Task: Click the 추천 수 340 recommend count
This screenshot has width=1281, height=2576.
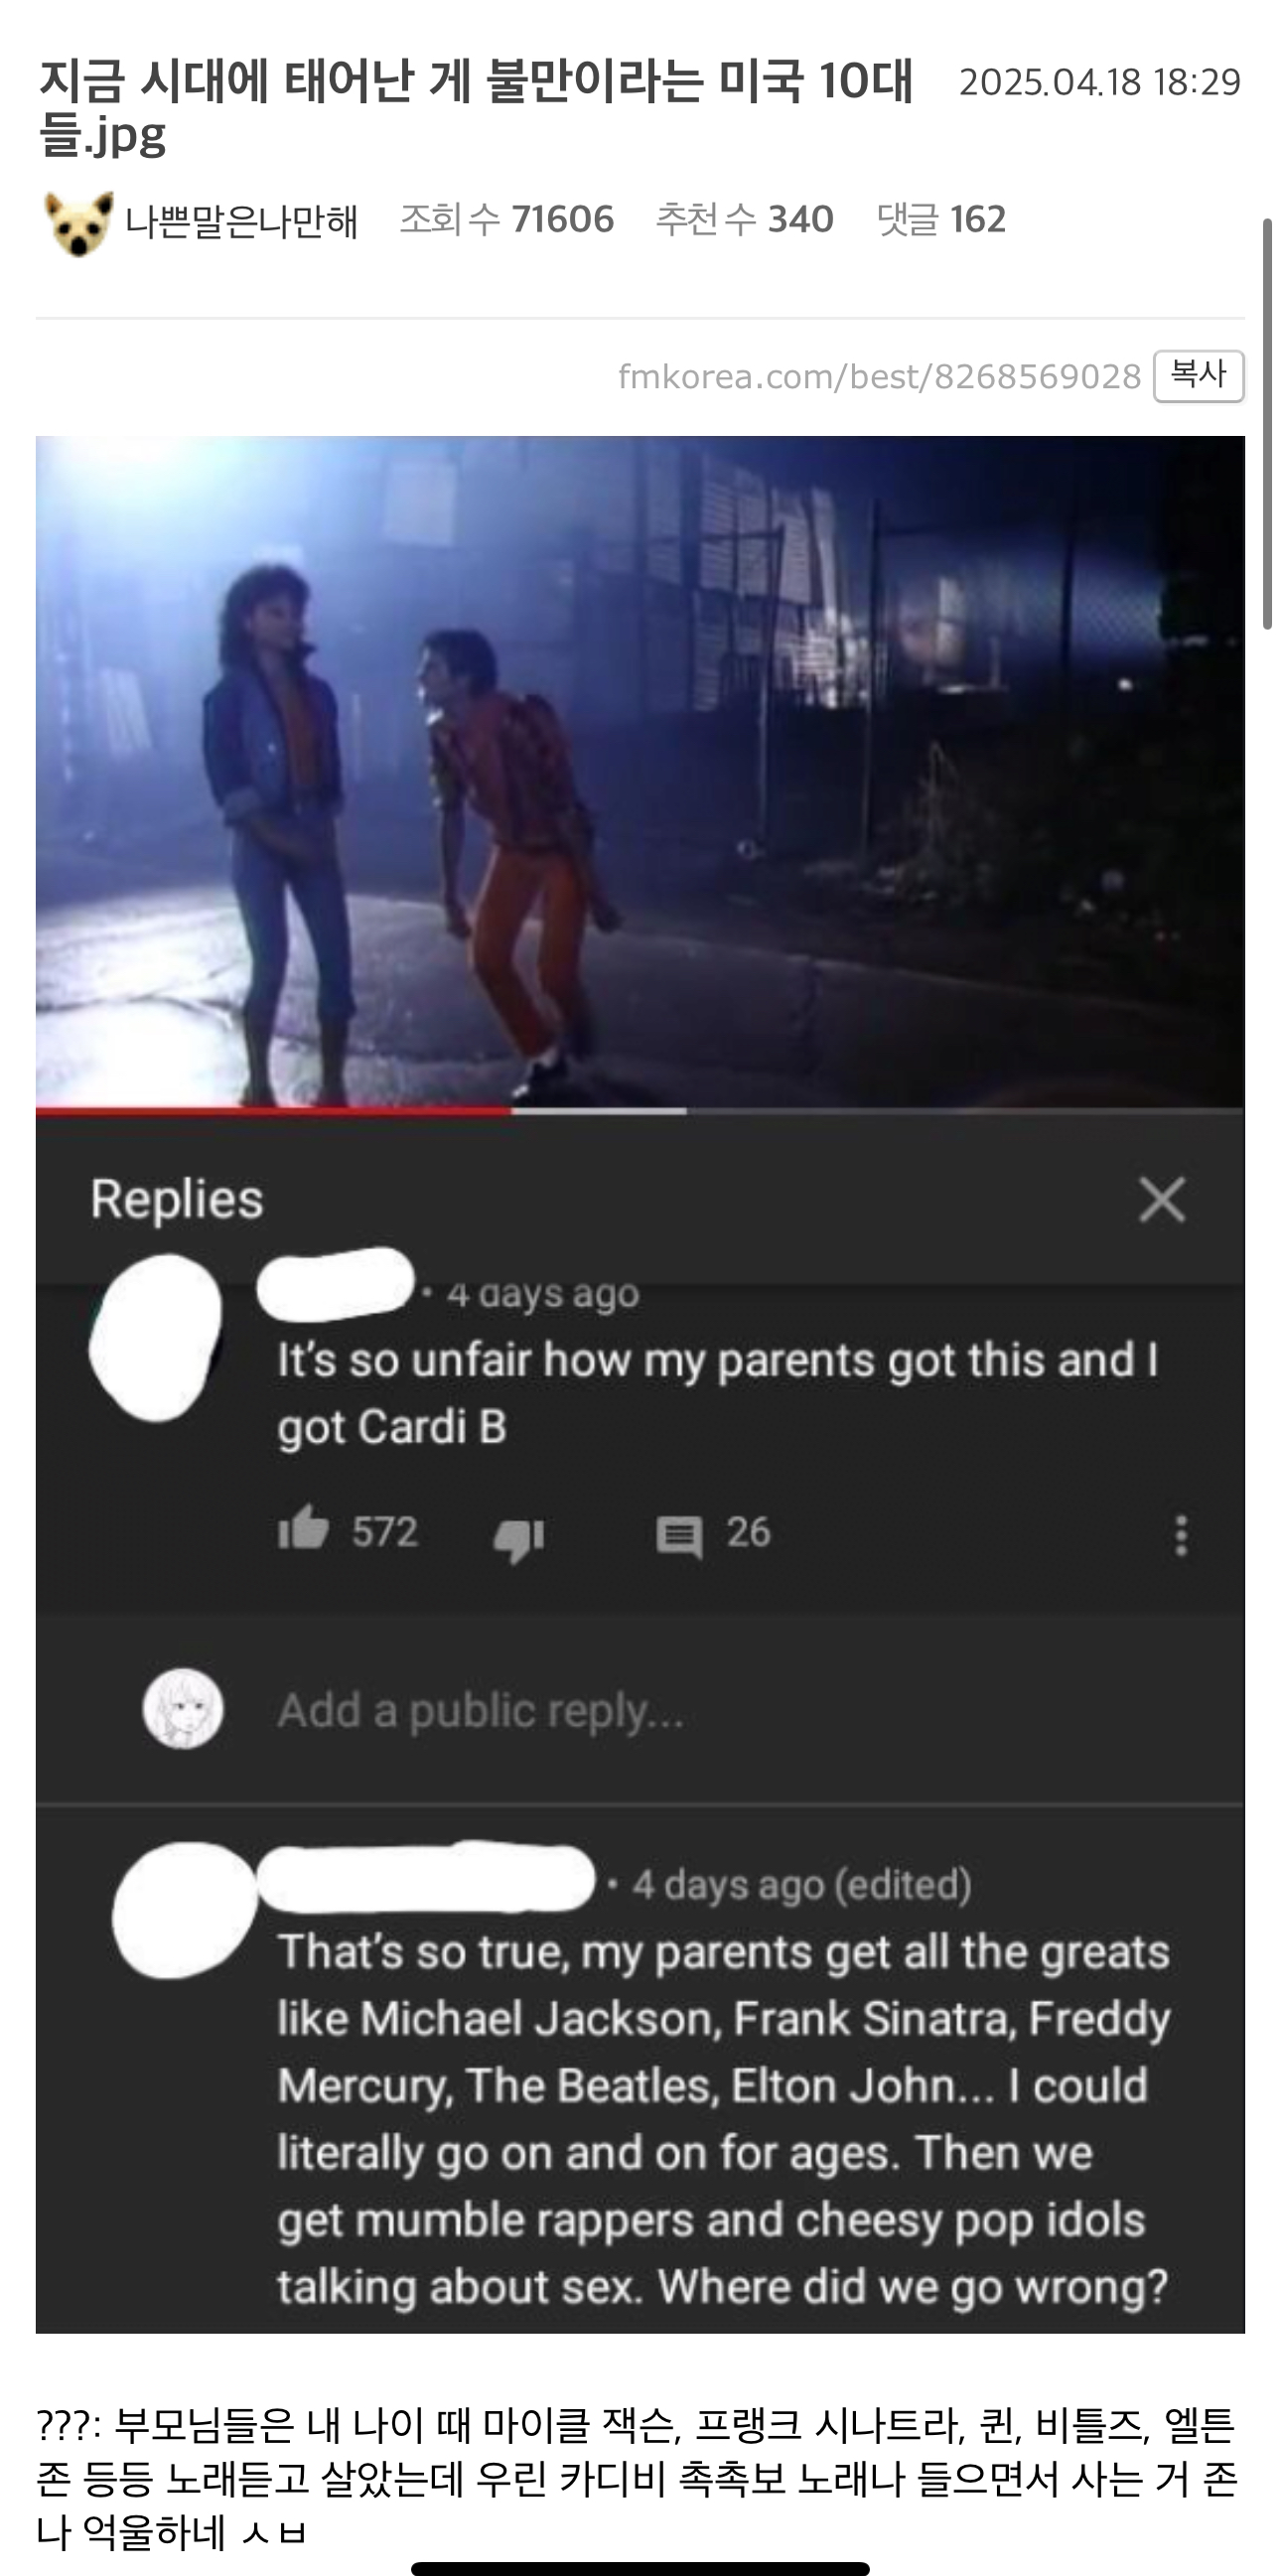Action: pos(744,219)
